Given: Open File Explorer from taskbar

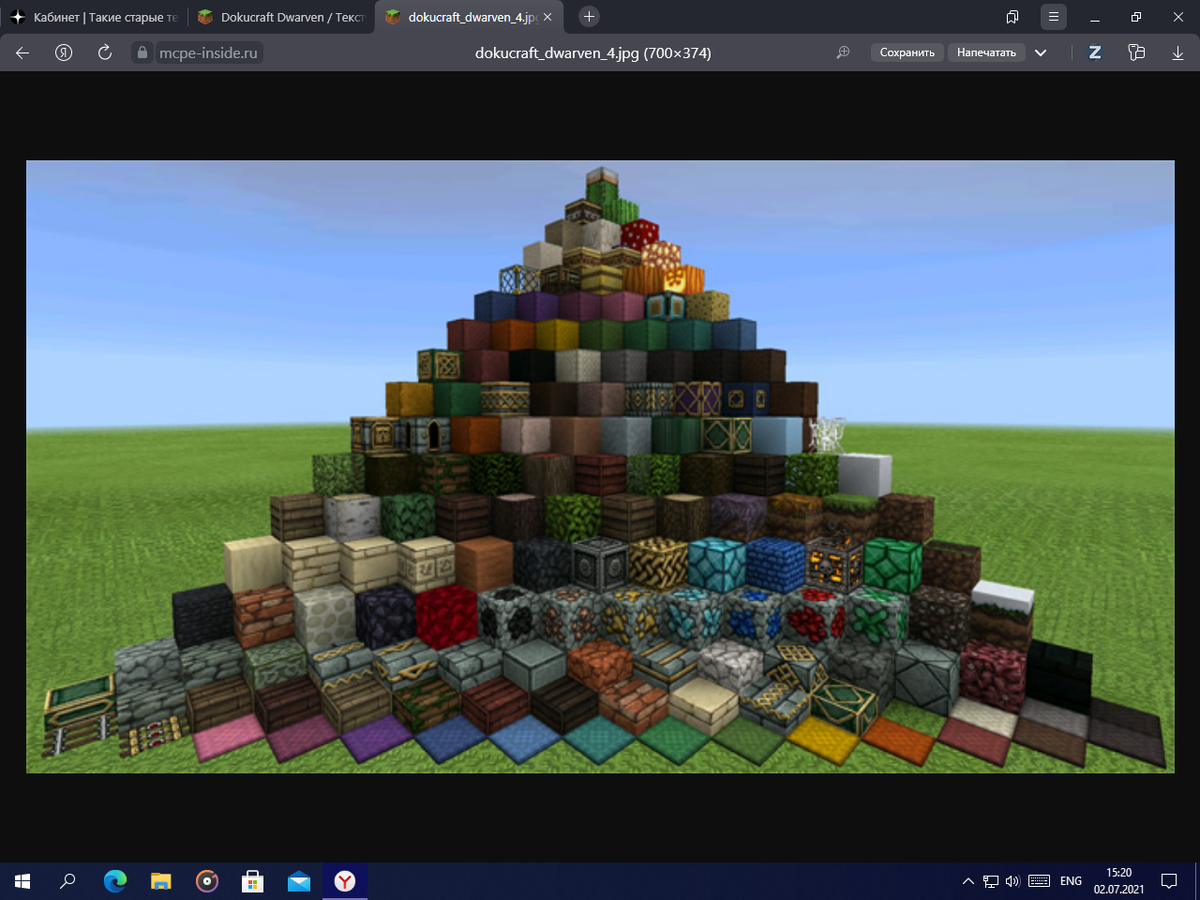Looking at the screenshot, I should click(161, 881).
